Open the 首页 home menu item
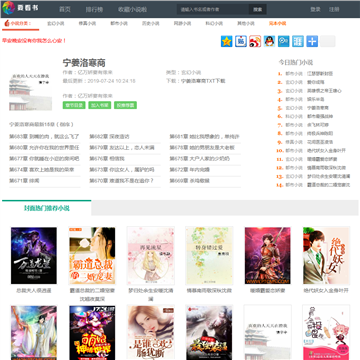The height and width of the screenshot is (360, 360). [65, 9]
